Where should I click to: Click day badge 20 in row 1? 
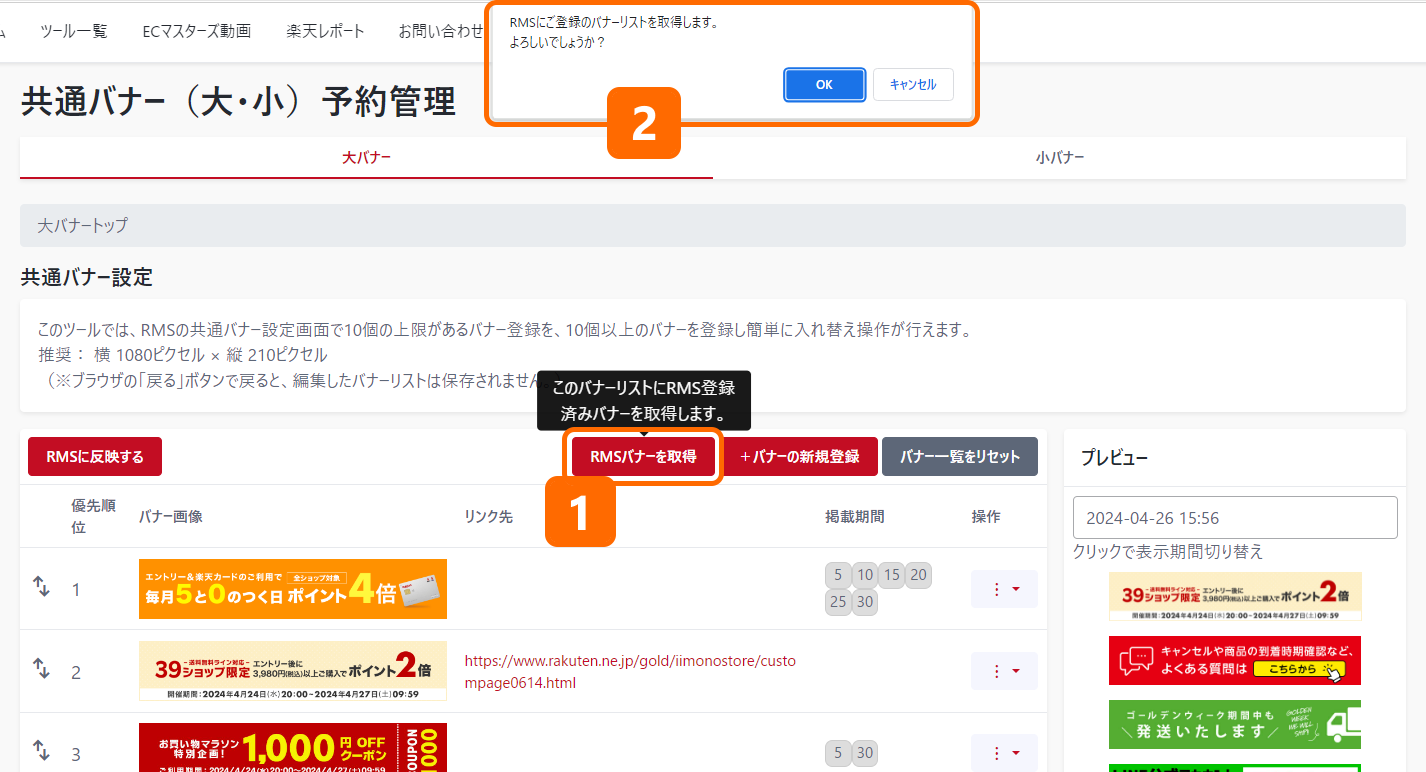[919, 575]
